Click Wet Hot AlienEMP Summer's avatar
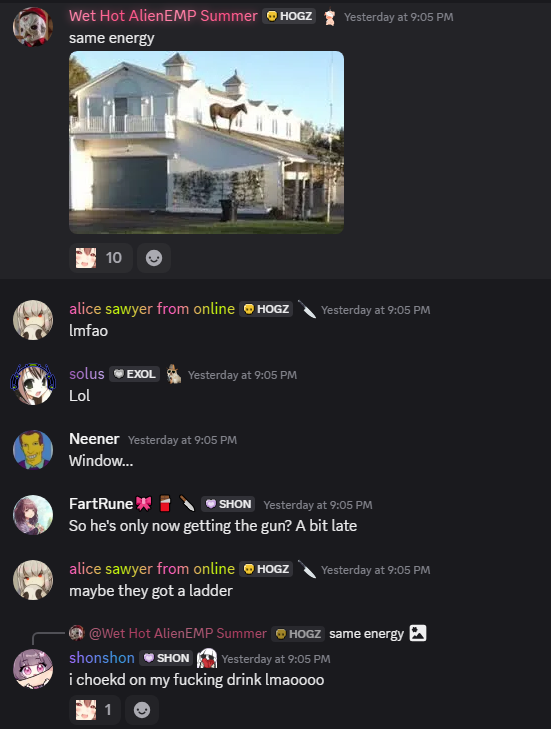Viewport: 551px width, 729px height. 33,27
